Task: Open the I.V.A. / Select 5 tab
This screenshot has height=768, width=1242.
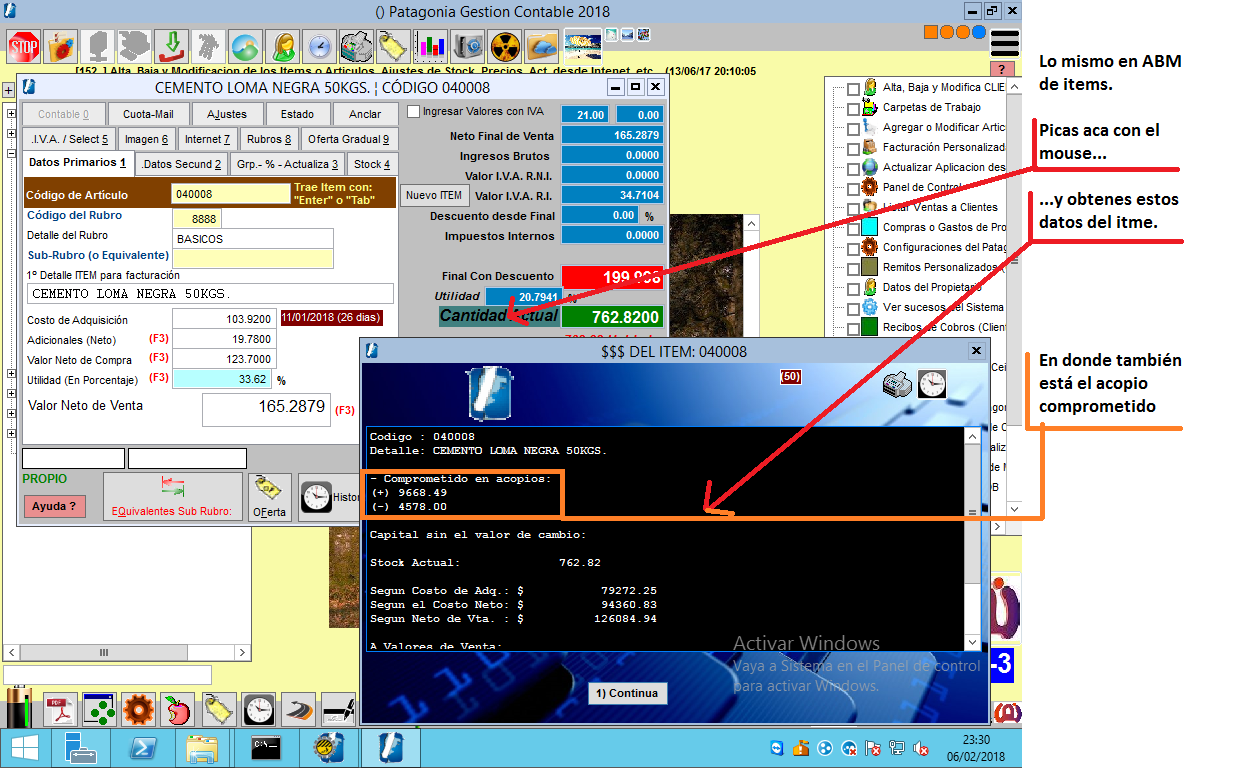Action: 69,139
